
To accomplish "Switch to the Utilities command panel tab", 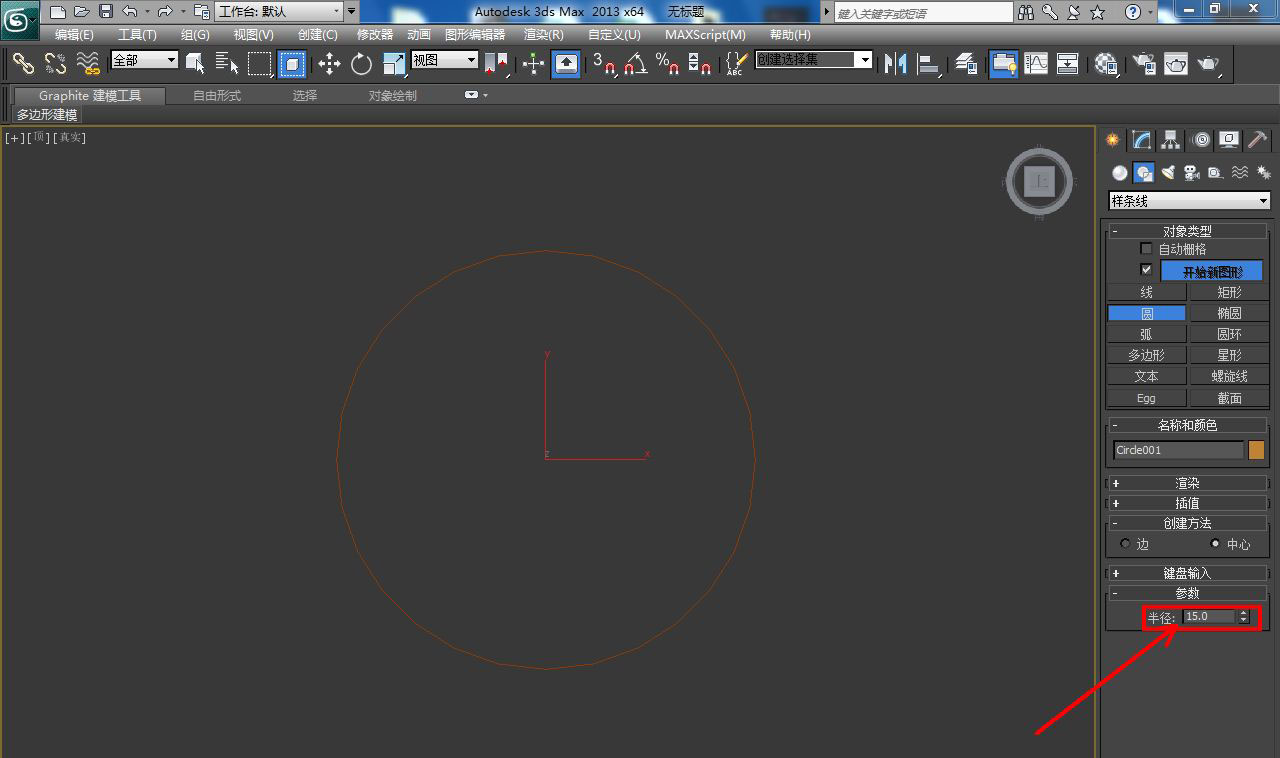I will (x=1258, y=140).
